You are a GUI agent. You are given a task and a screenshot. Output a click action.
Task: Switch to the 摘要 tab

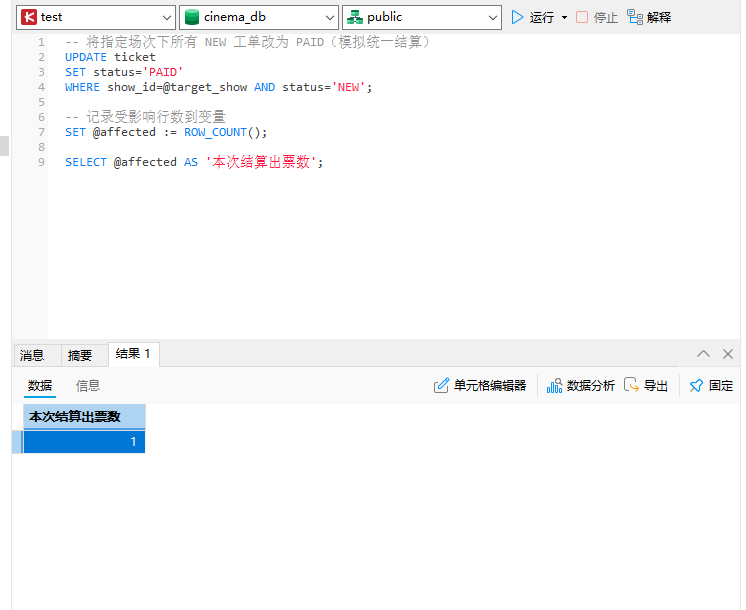tap(80, 355)
